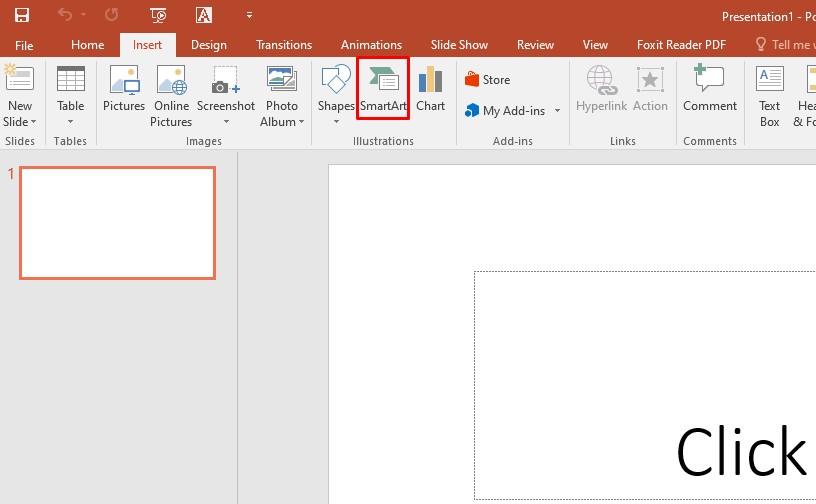Expand the My Add-ins dropdown arrow
This screenshot has height=504, width=816.
click(557, 110)
